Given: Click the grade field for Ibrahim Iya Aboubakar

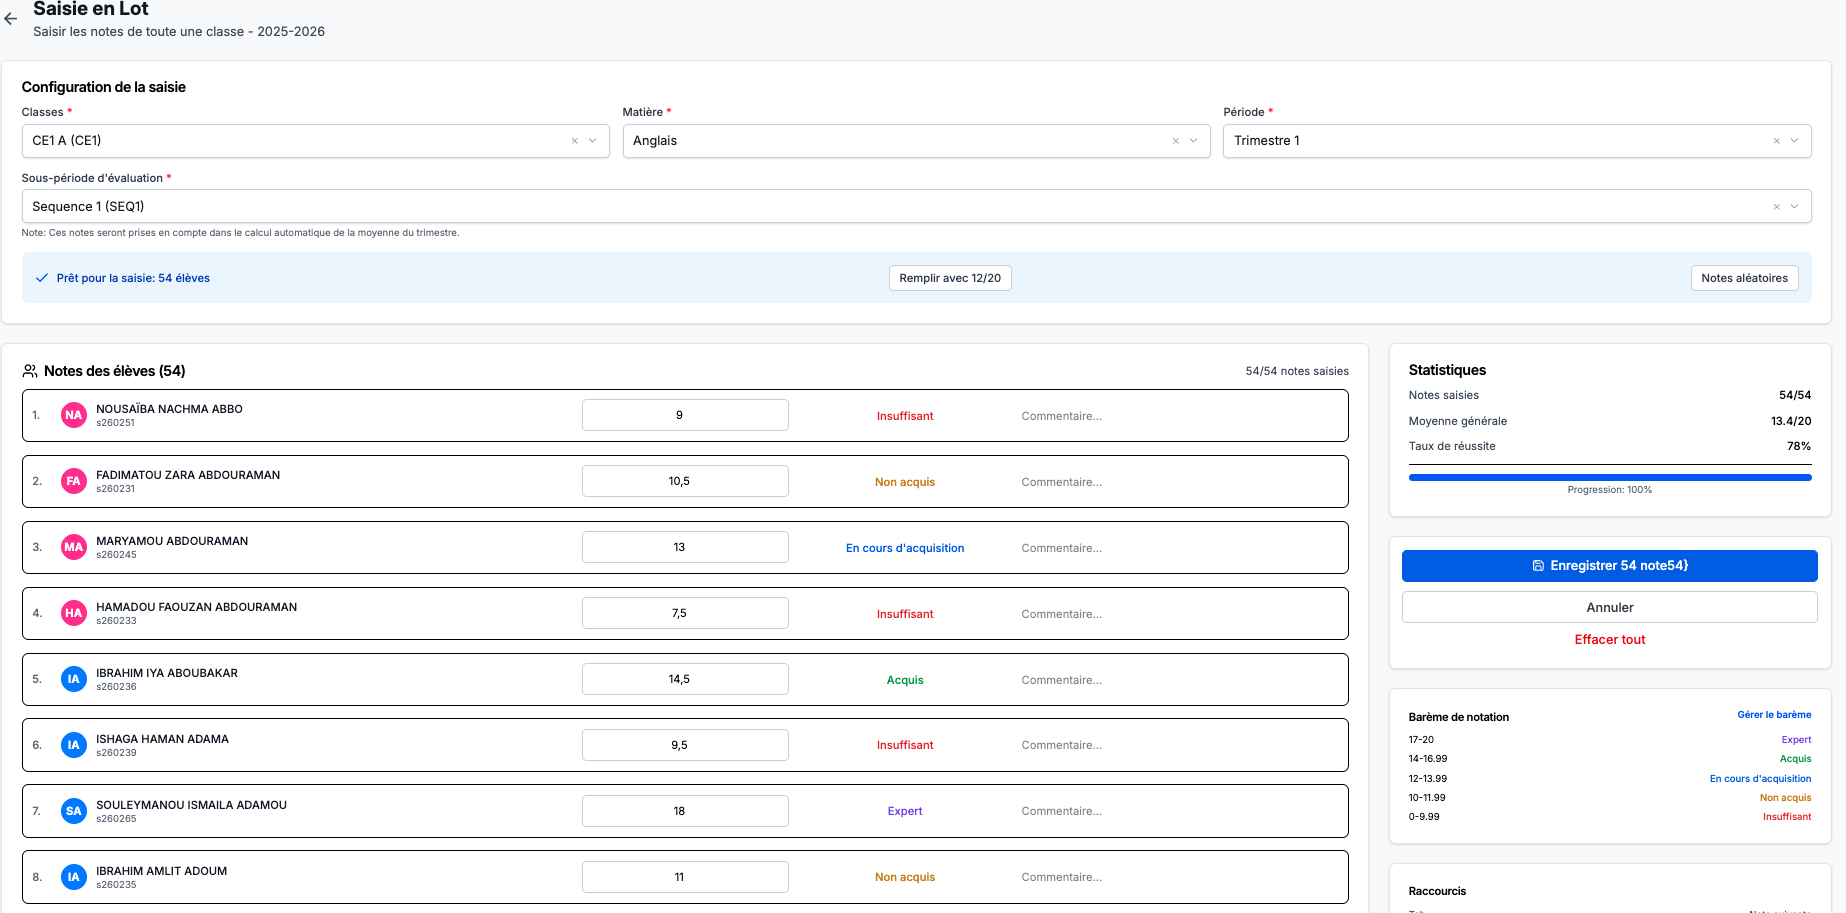Looking at the screenshot, I should tap(685, 679).
